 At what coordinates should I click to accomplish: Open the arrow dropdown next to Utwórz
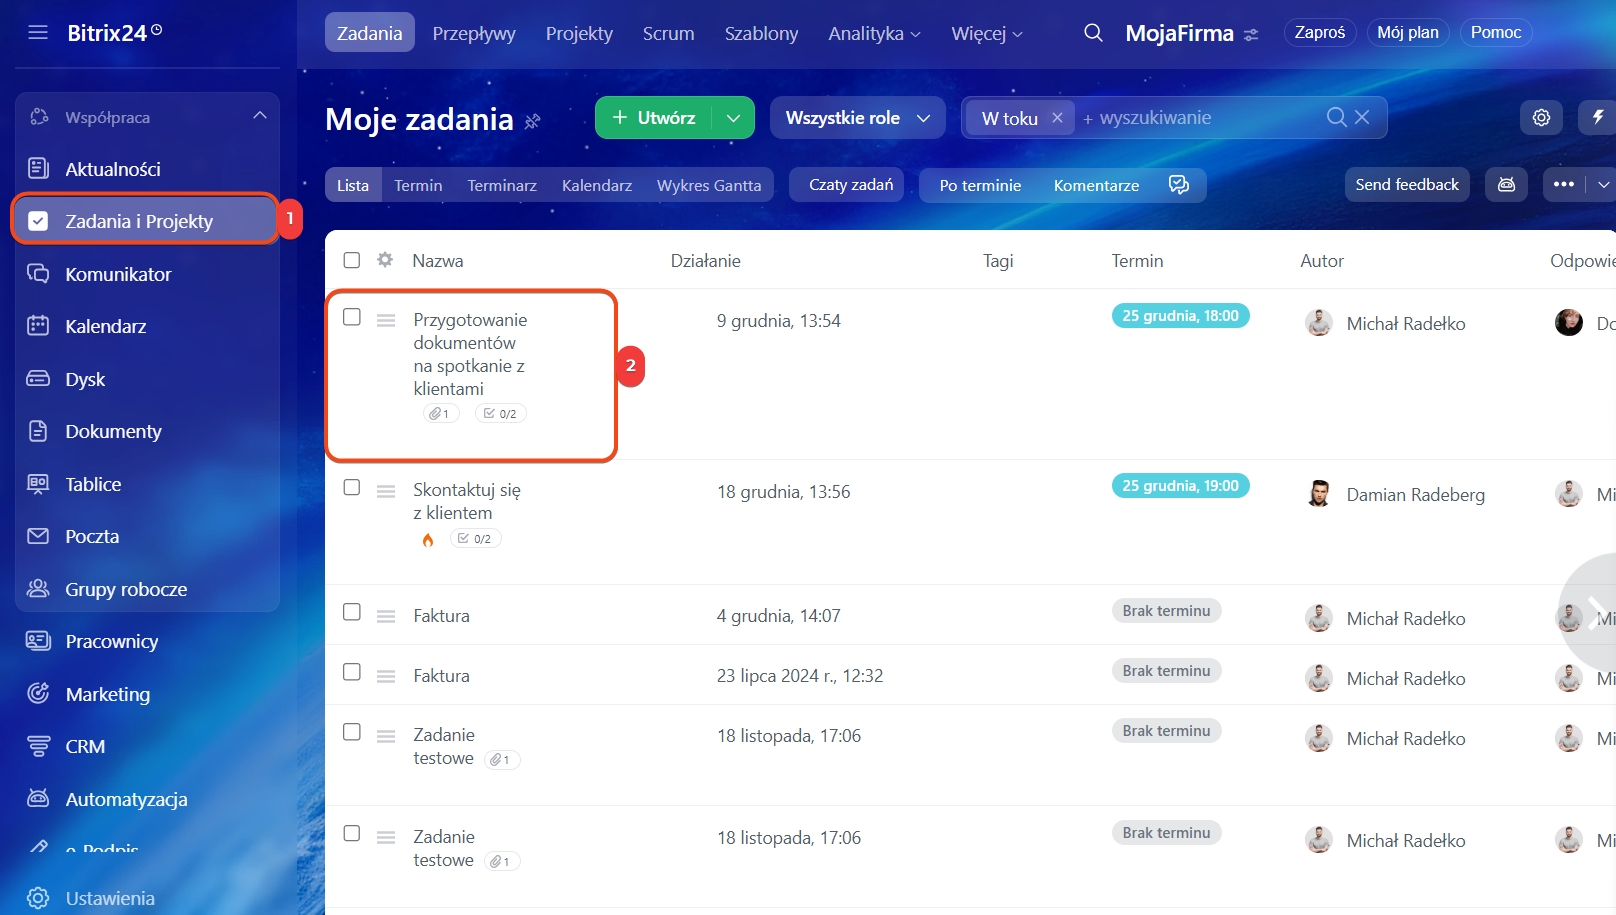[733, 118]
